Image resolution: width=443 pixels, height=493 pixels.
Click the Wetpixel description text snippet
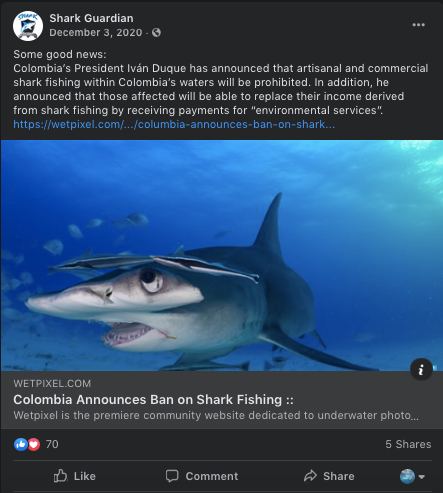(216, 416)
